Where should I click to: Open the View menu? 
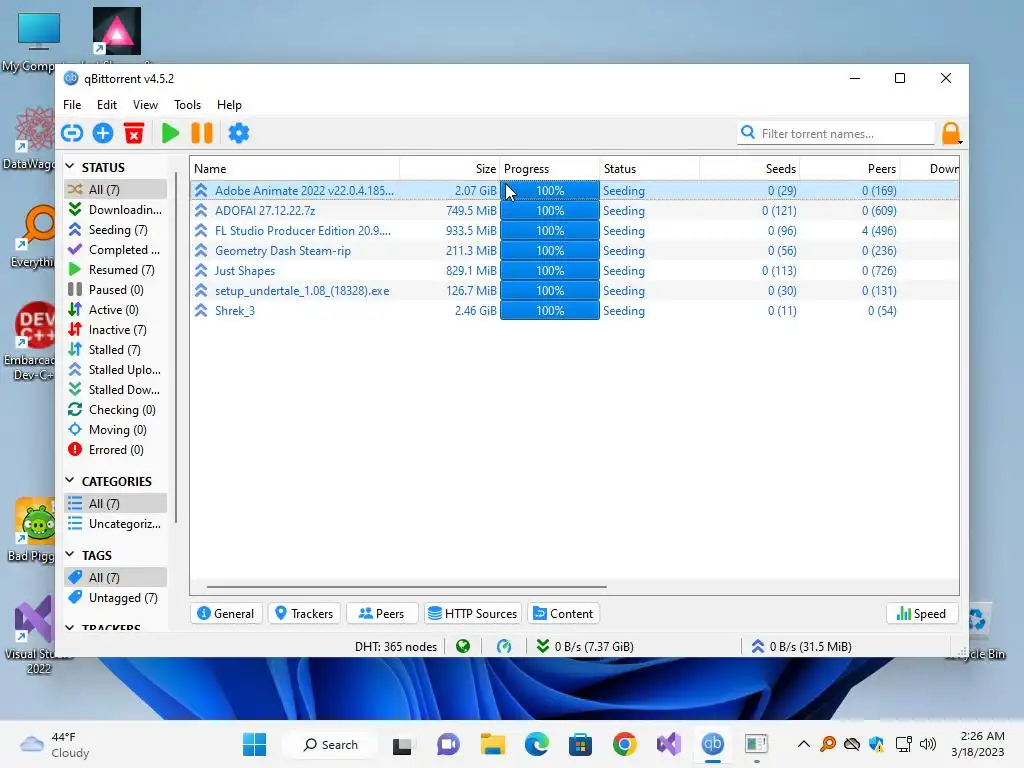145,104
